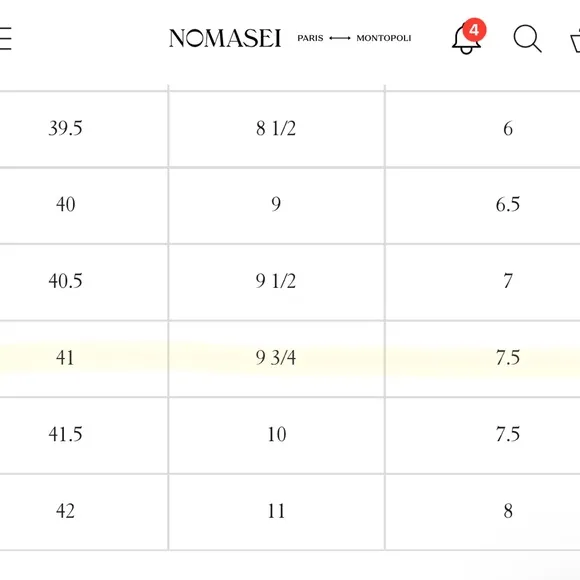Select the highlighted size 41 cell
Viewport: 580px width, 580px height.
(84, 359)
